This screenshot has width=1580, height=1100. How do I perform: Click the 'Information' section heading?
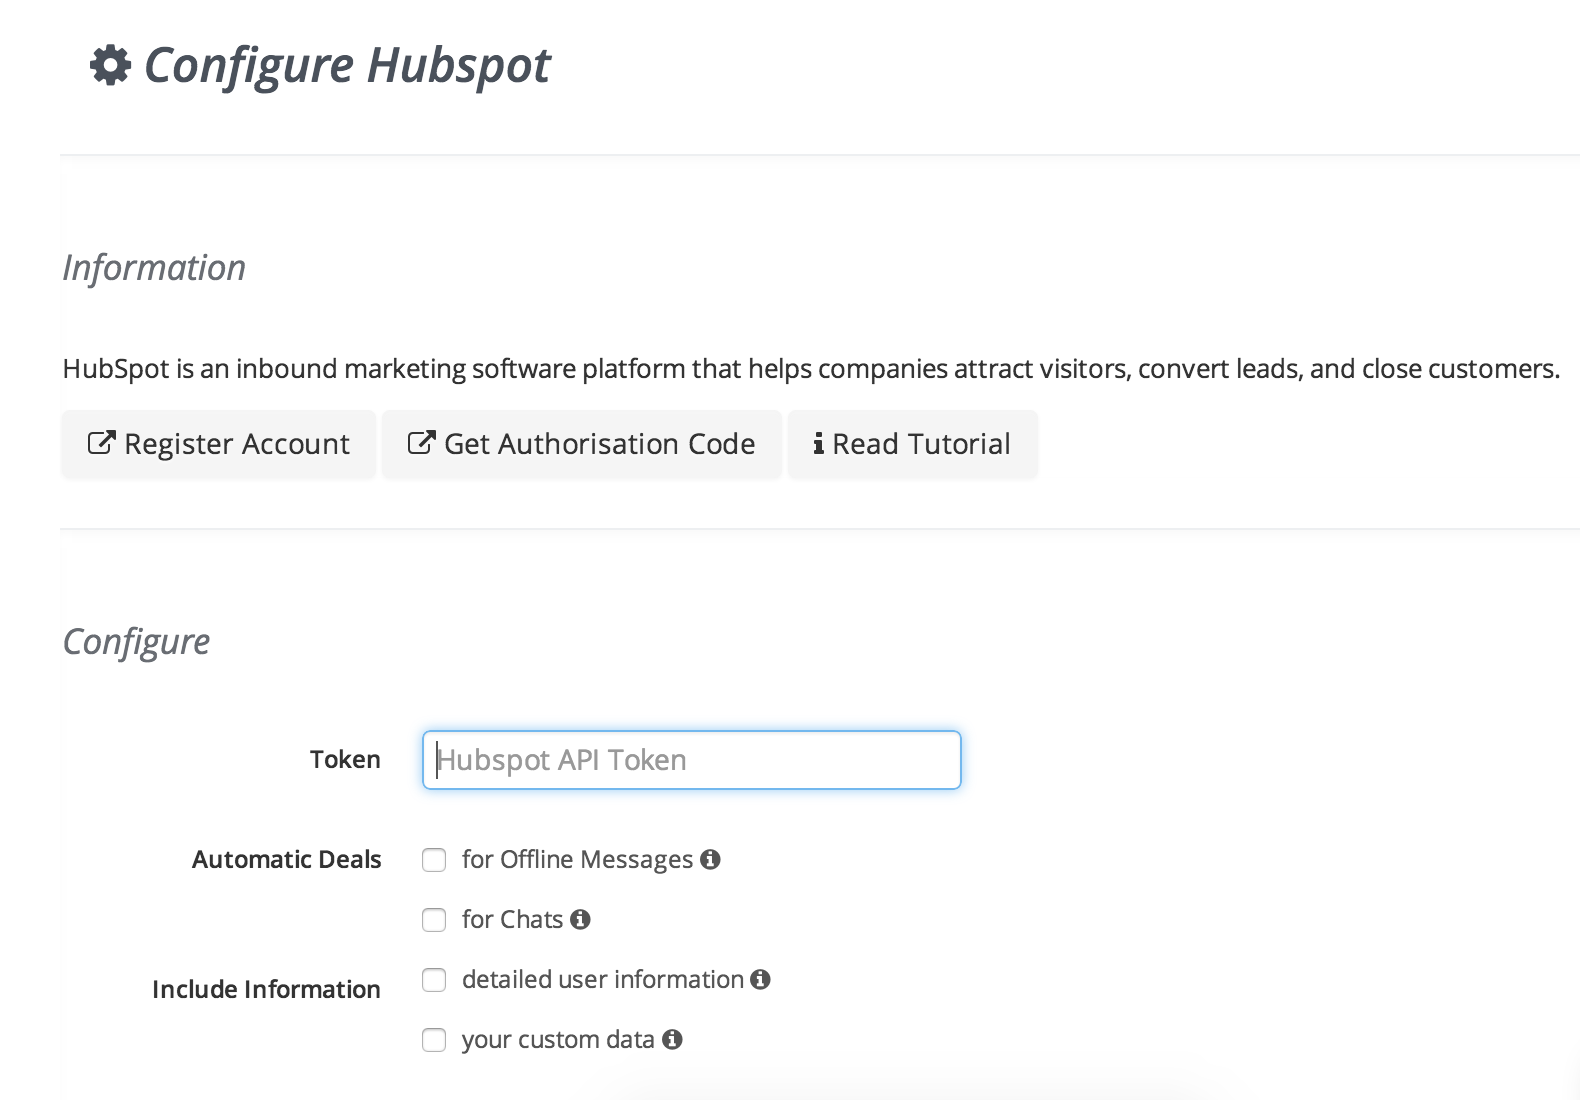click(x=154, y=268)
